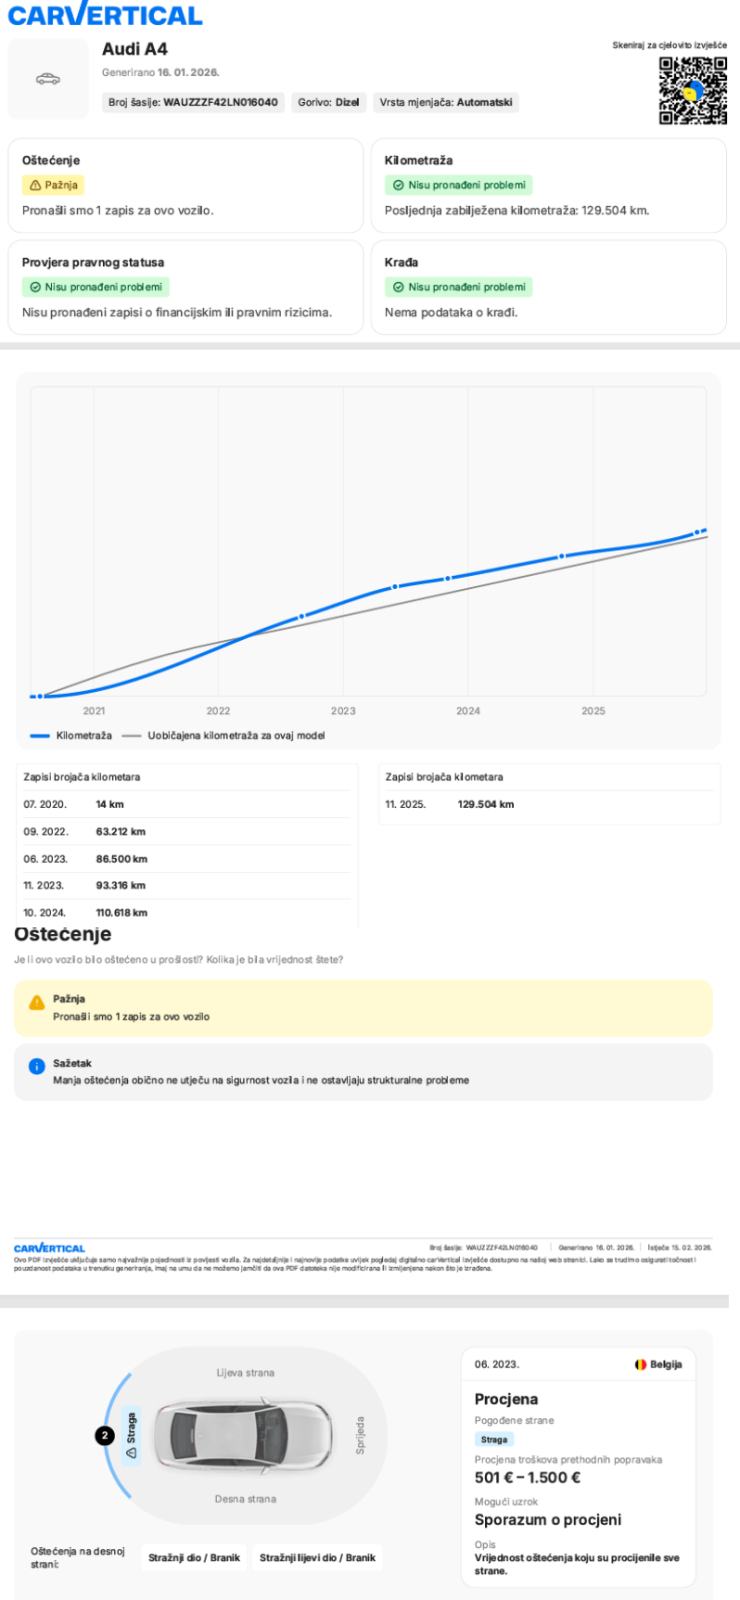Click the green check icon under Krađa

[x=397, y=287]
